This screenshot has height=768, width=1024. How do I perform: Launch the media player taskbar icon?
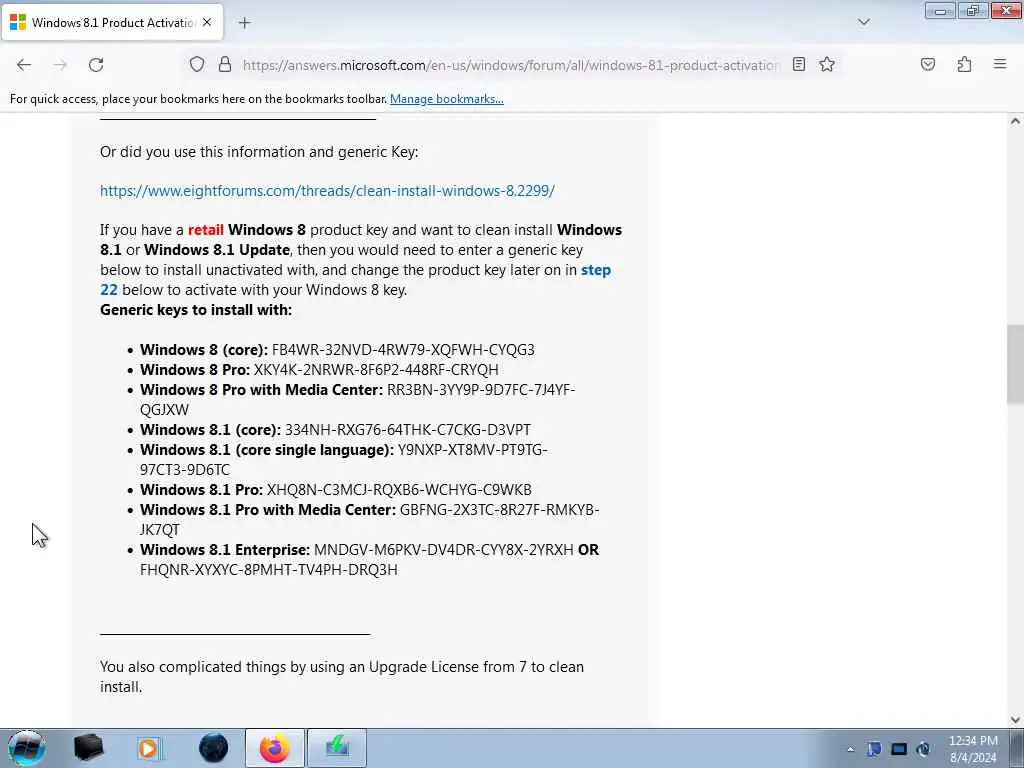point(149,748)
